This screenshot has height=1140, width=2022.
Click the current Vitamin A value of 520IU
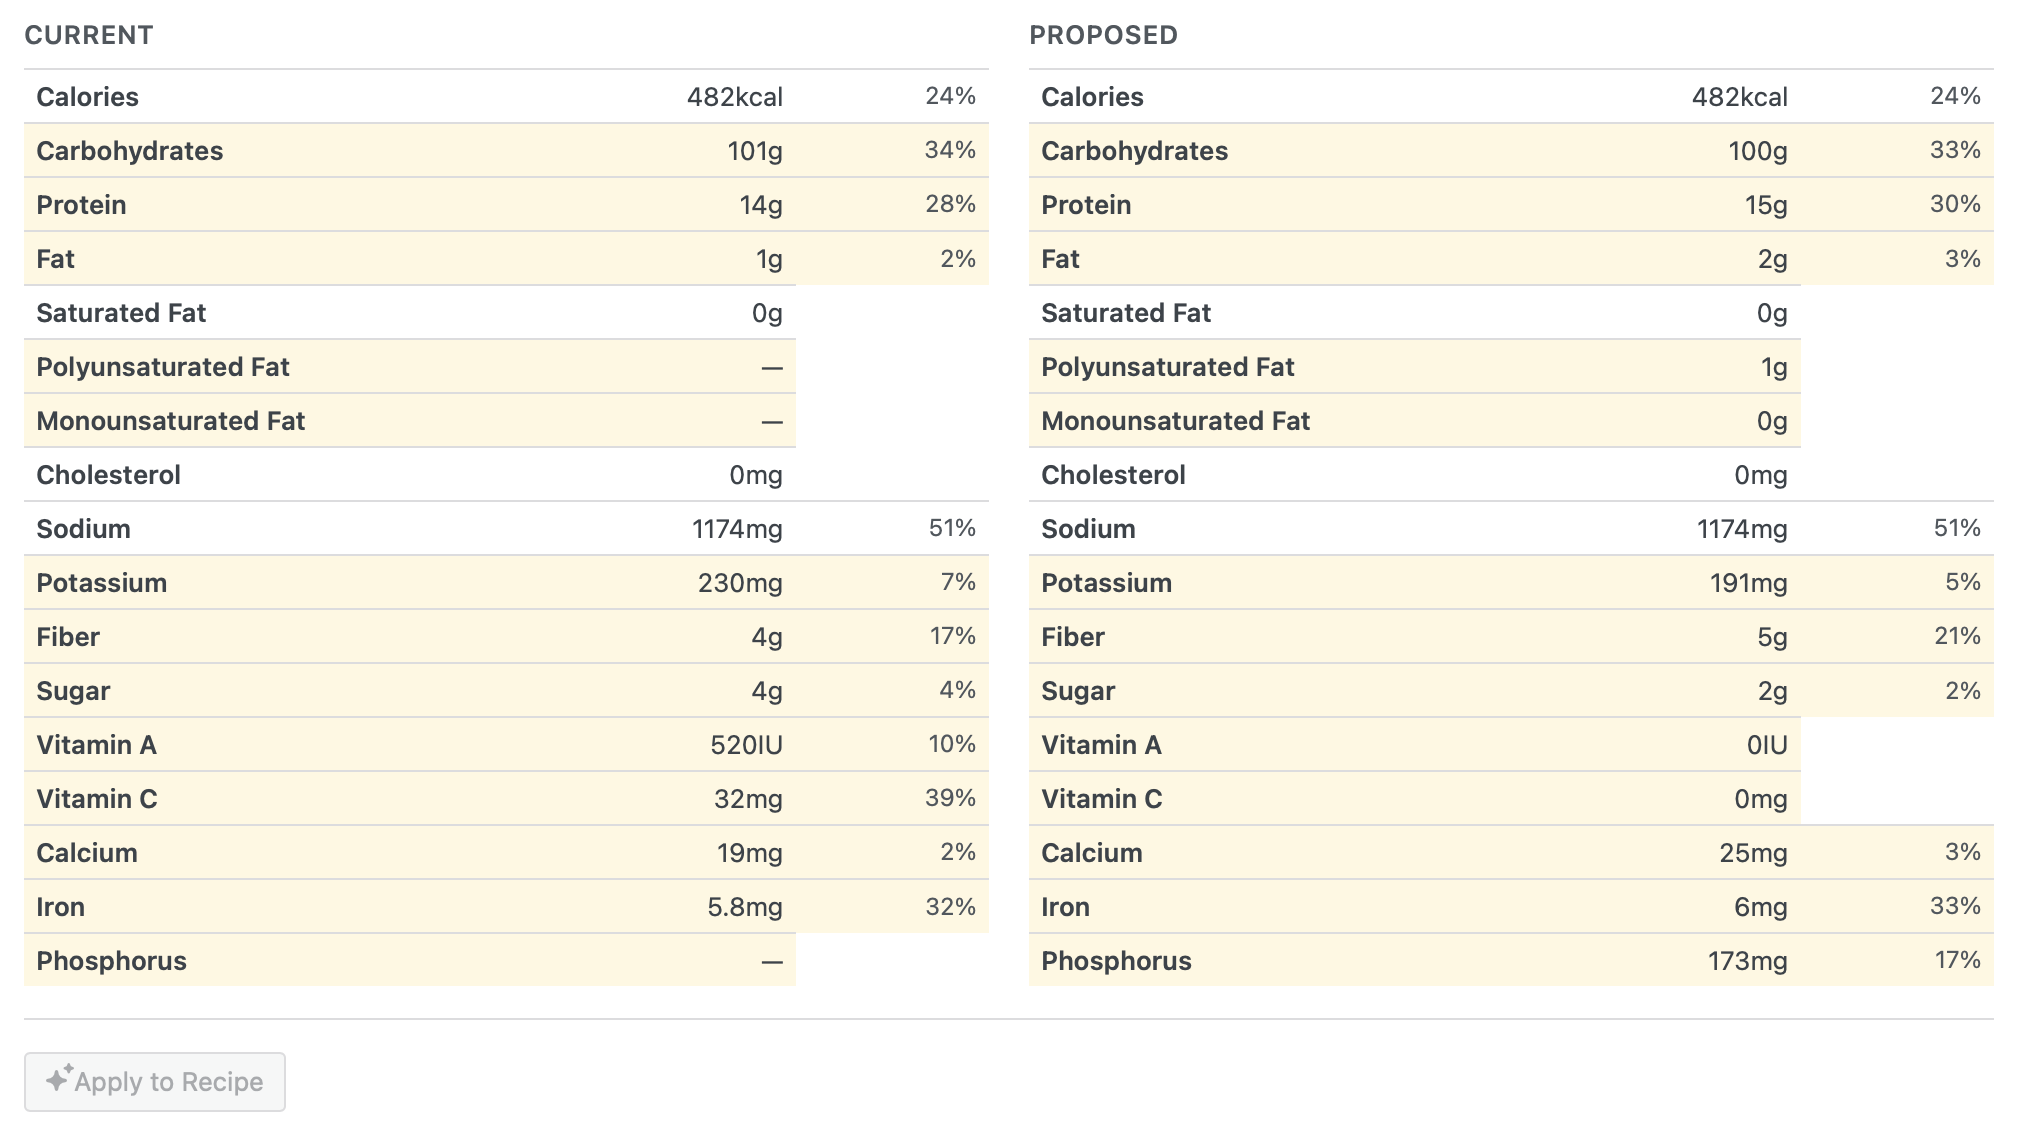click(745, 745)
